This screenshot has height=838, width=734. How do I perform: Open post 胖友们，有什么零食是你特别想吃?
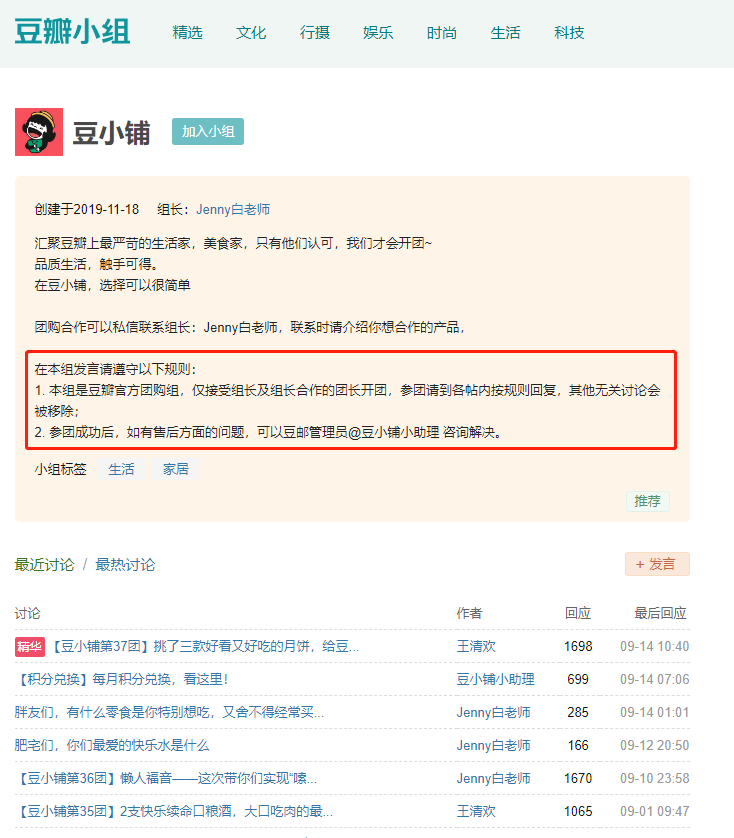coord(169,712)
